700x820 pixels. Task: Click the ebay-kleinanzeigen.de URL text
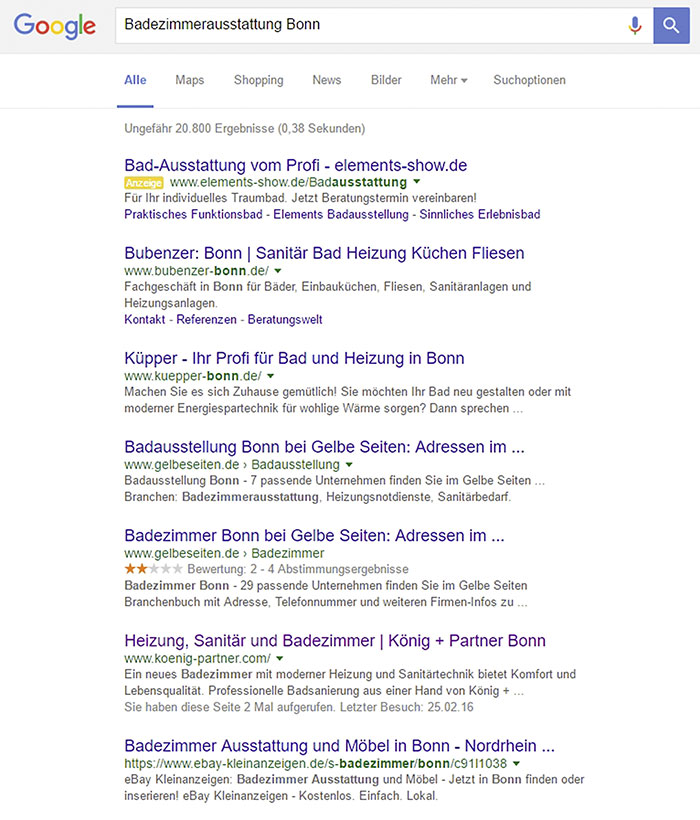coord(316,764)
